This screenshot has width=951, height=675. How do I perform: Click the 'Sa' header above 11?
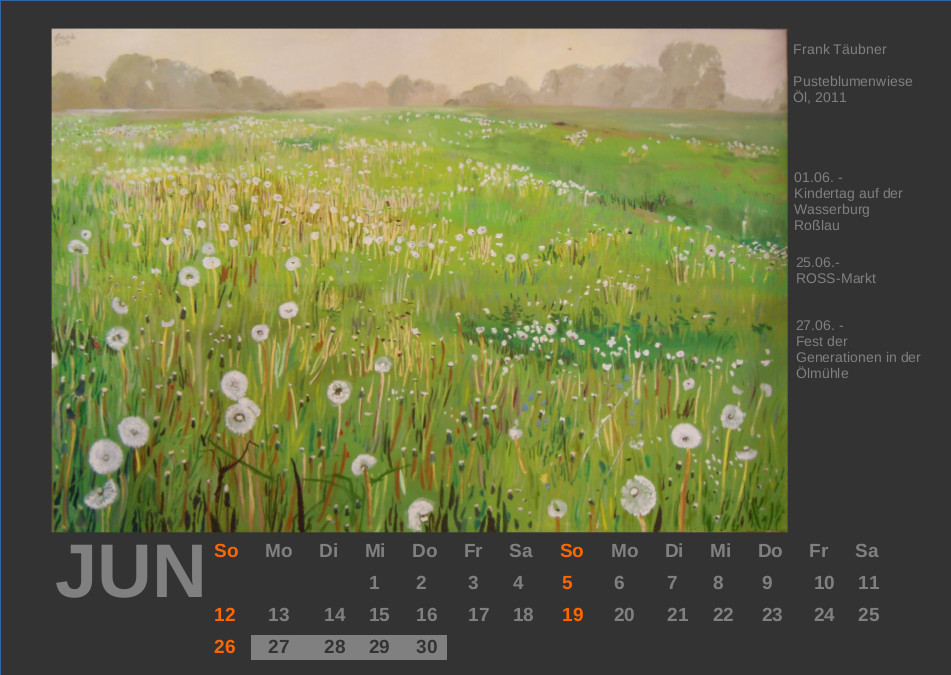tap(867, 551)
